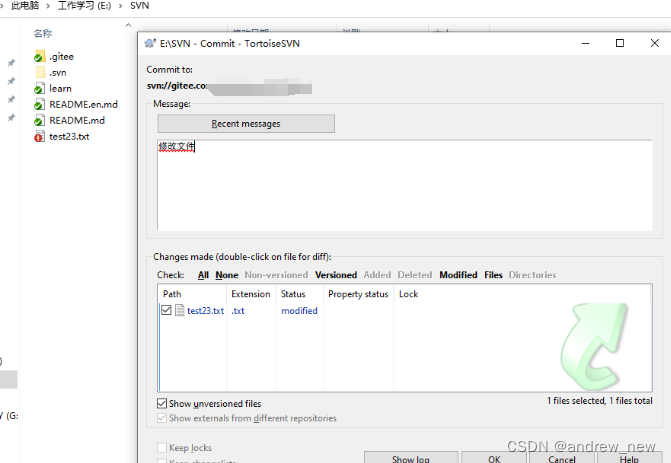Click inside the commit message text box

pos(405,185)
